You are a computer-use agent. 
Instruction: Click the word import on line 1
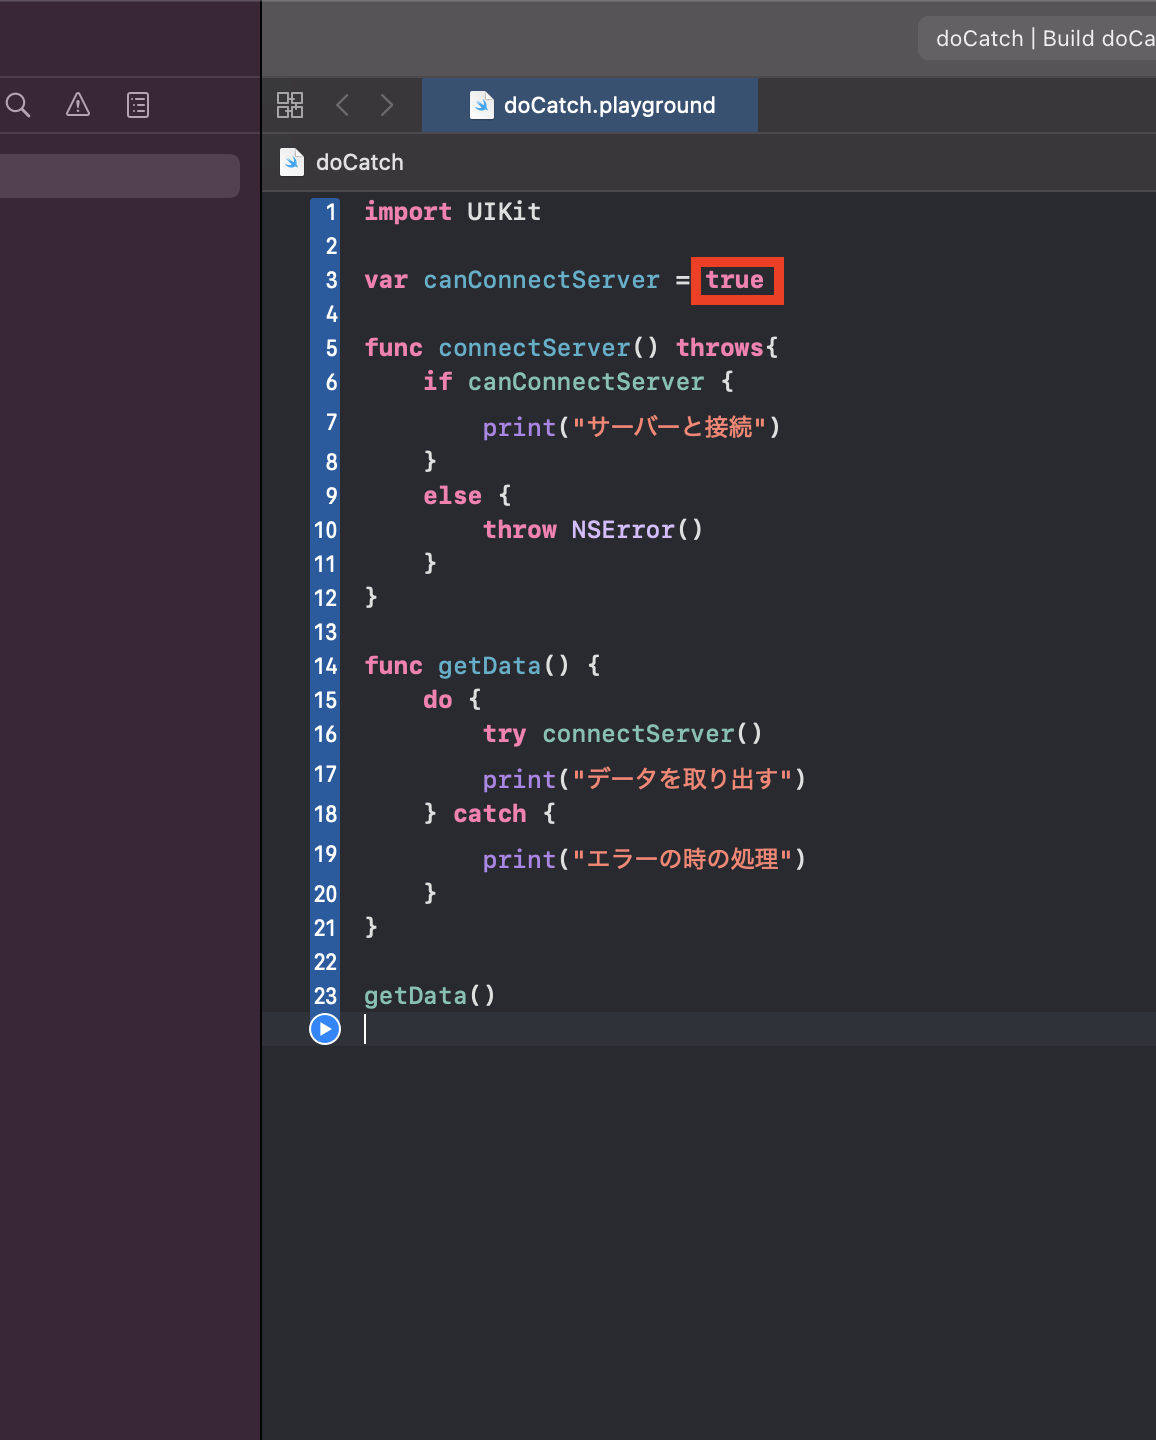pos(408,212)
